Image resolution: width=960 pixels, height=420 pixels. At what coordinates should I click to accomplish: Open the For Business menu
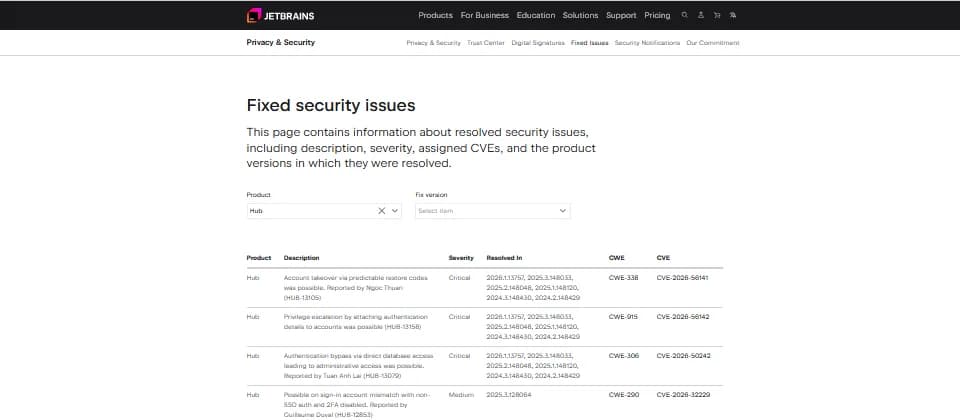tap(484, 15)
